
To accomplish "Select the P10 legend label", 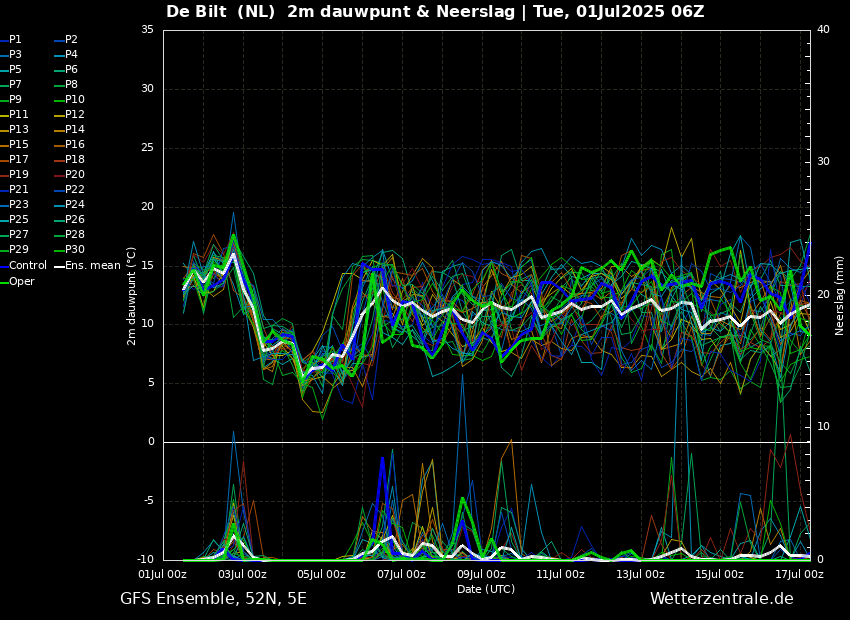I will (x=75, y=99).
